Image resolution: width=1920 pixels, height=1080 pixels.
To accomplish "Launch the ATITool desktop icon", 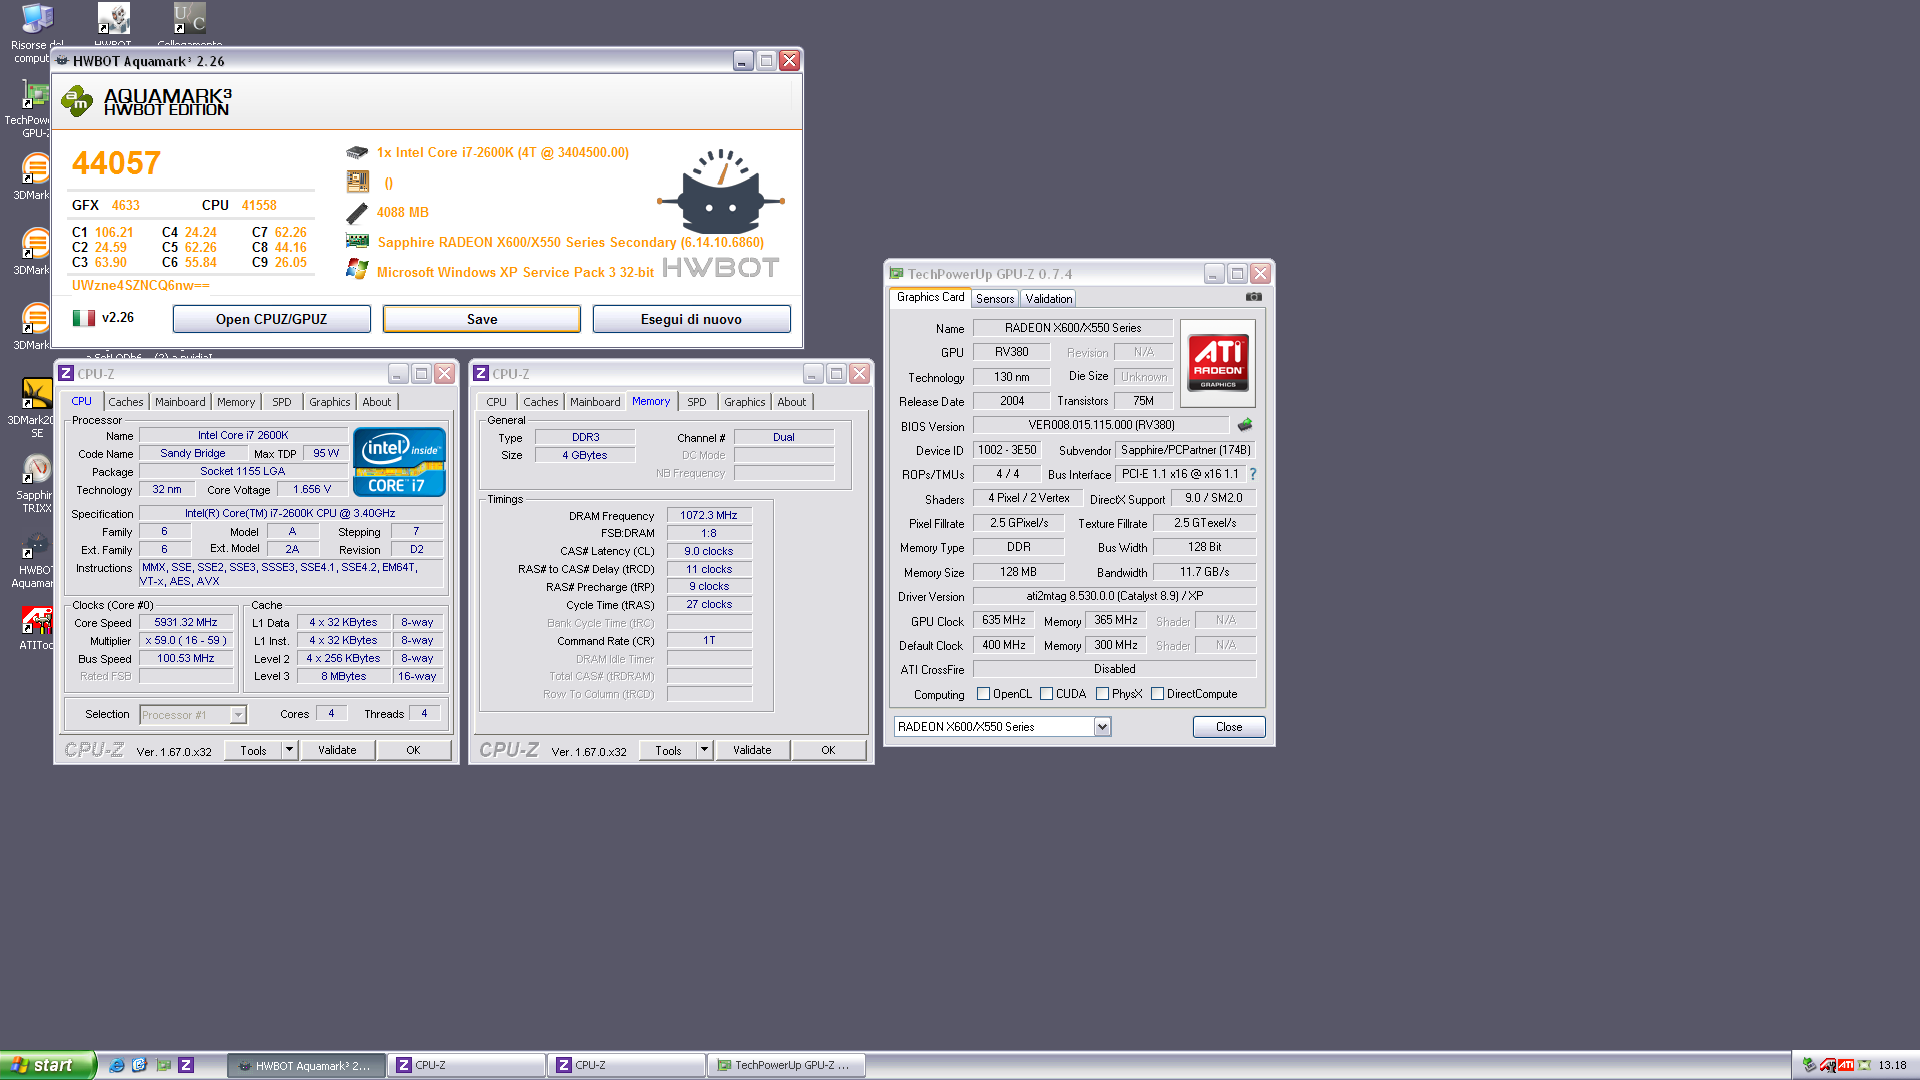I will pos(36,627).
